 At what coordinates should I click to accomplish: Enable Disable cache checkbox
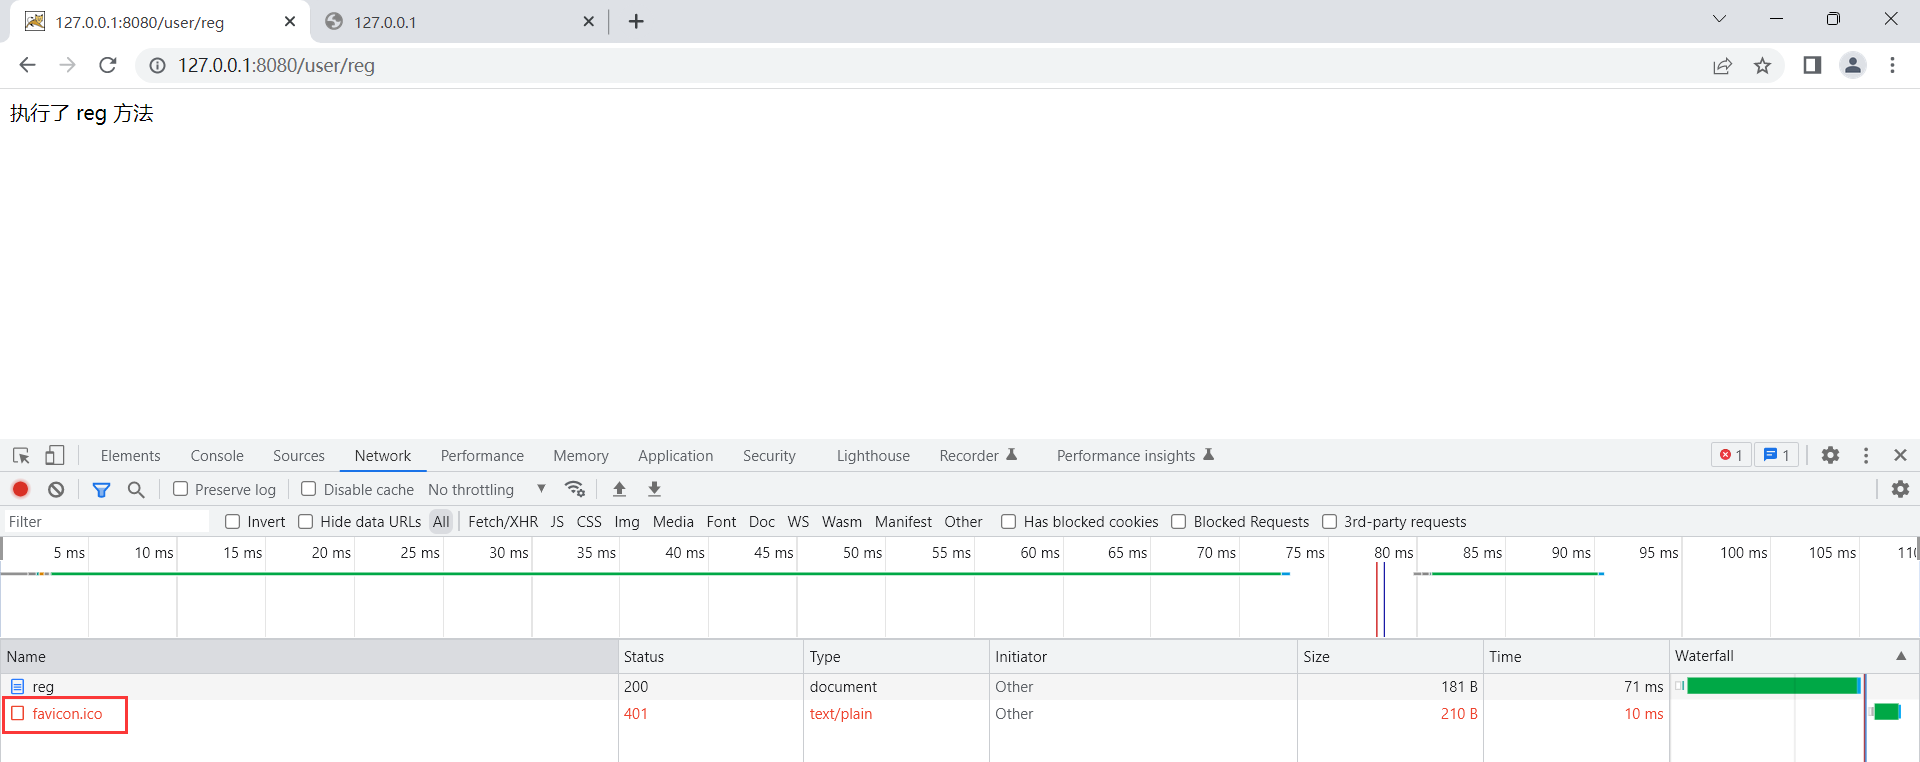pos(309,489)
